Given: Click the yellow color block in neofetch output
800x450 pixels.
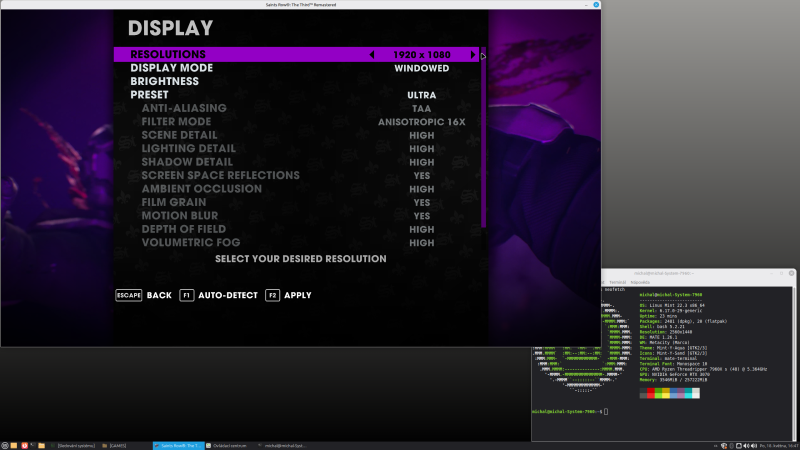Looking at the screenshot, I should [x=666, y=393].
